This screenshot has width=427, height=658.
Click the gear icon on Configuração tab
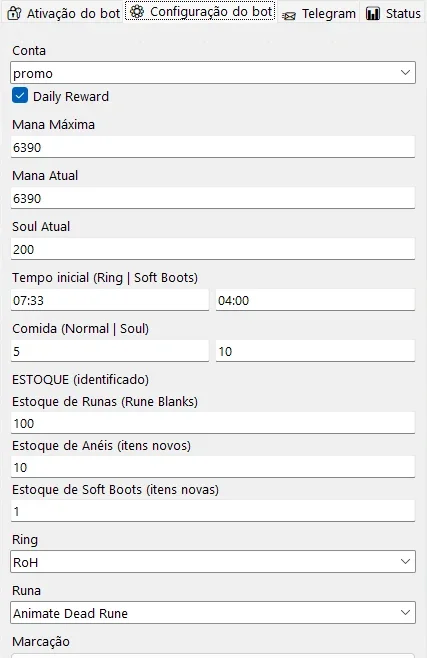pos(137,12)
